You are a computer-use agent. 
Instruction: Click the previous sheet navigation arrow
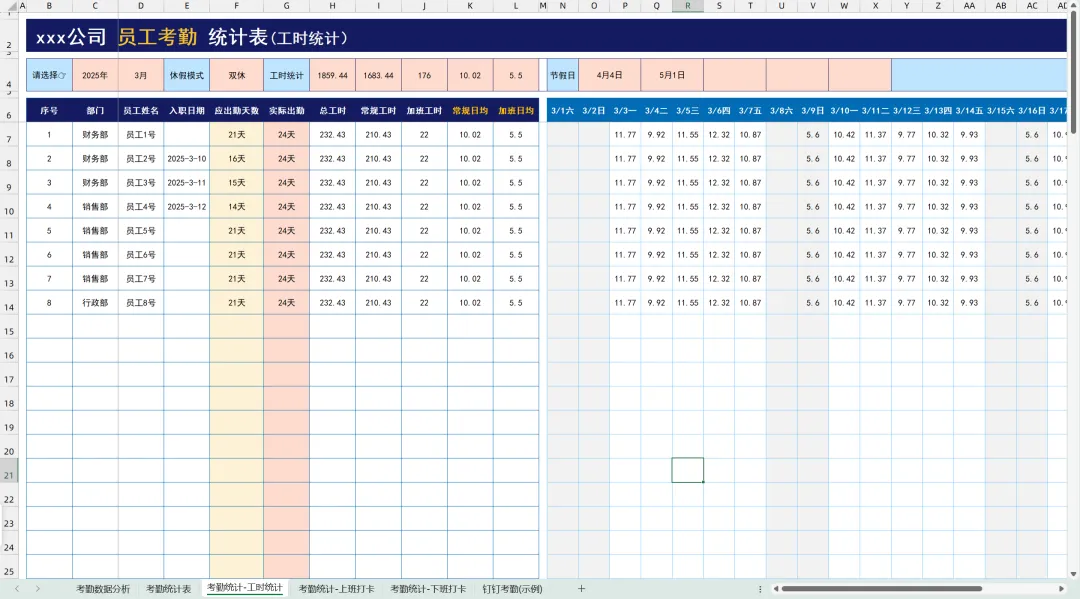coord(17,589)
